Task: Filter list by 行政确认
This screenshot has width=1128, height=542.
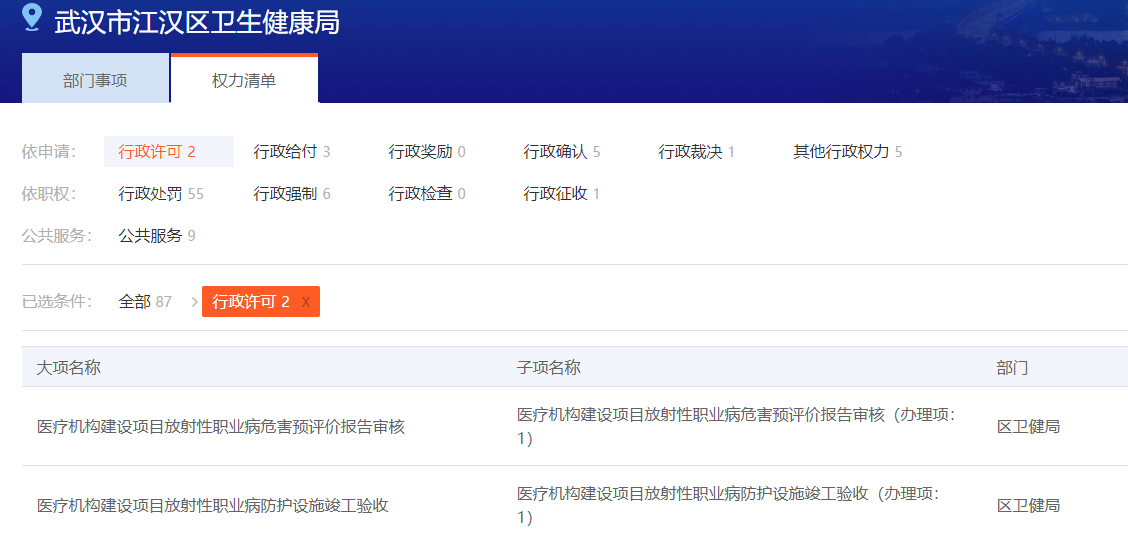Action: coord(561,152)
